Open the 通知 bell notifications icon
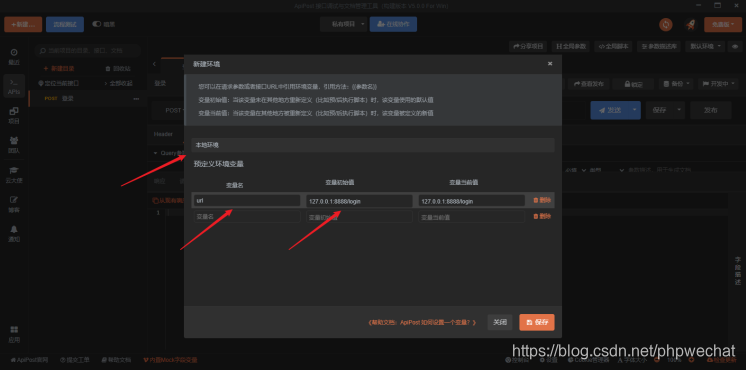This screenshot has height=370, width=746. click(14, 234)
